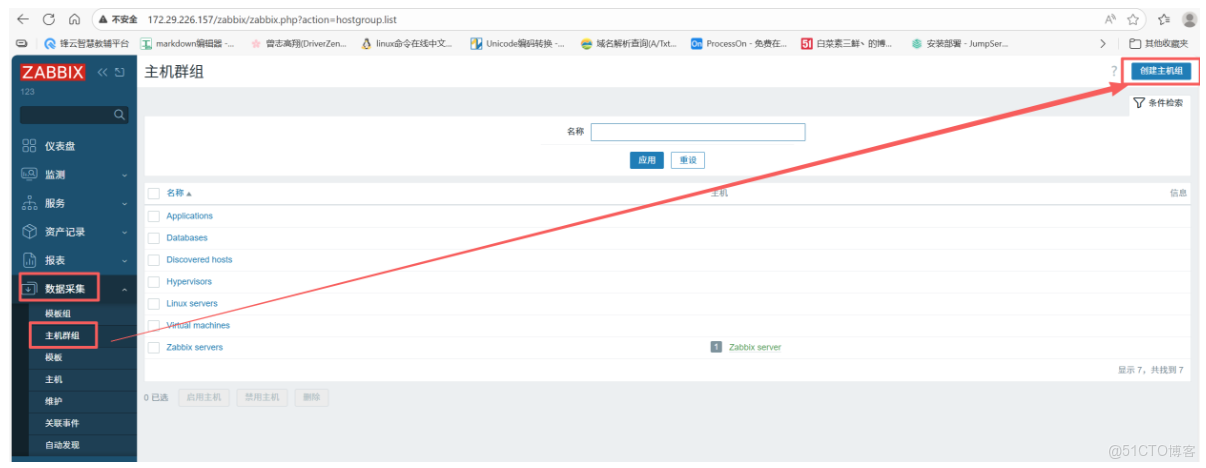
Task: Check the Linux servers row checkbox
Action: (154, 304)
